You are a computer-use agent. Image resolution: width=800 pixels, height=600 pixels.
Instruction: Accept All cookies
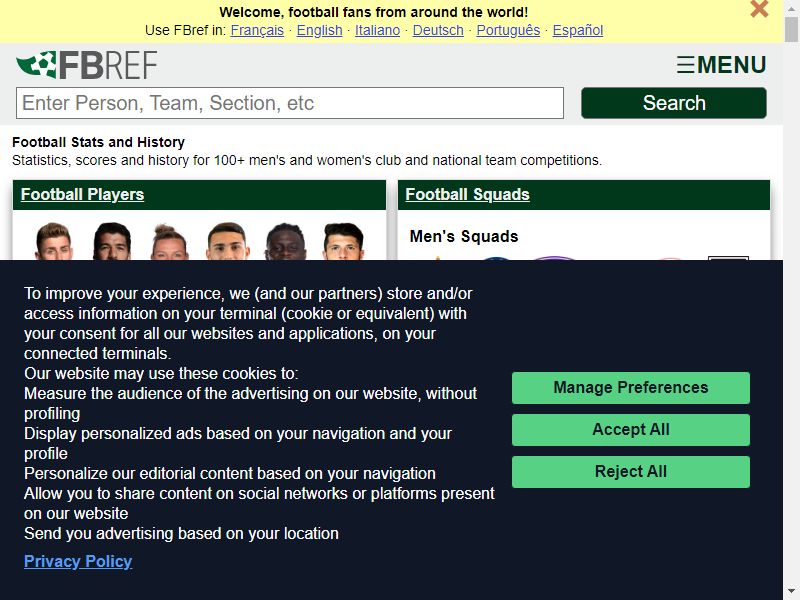pyautogui.click(x=631, y=430)
